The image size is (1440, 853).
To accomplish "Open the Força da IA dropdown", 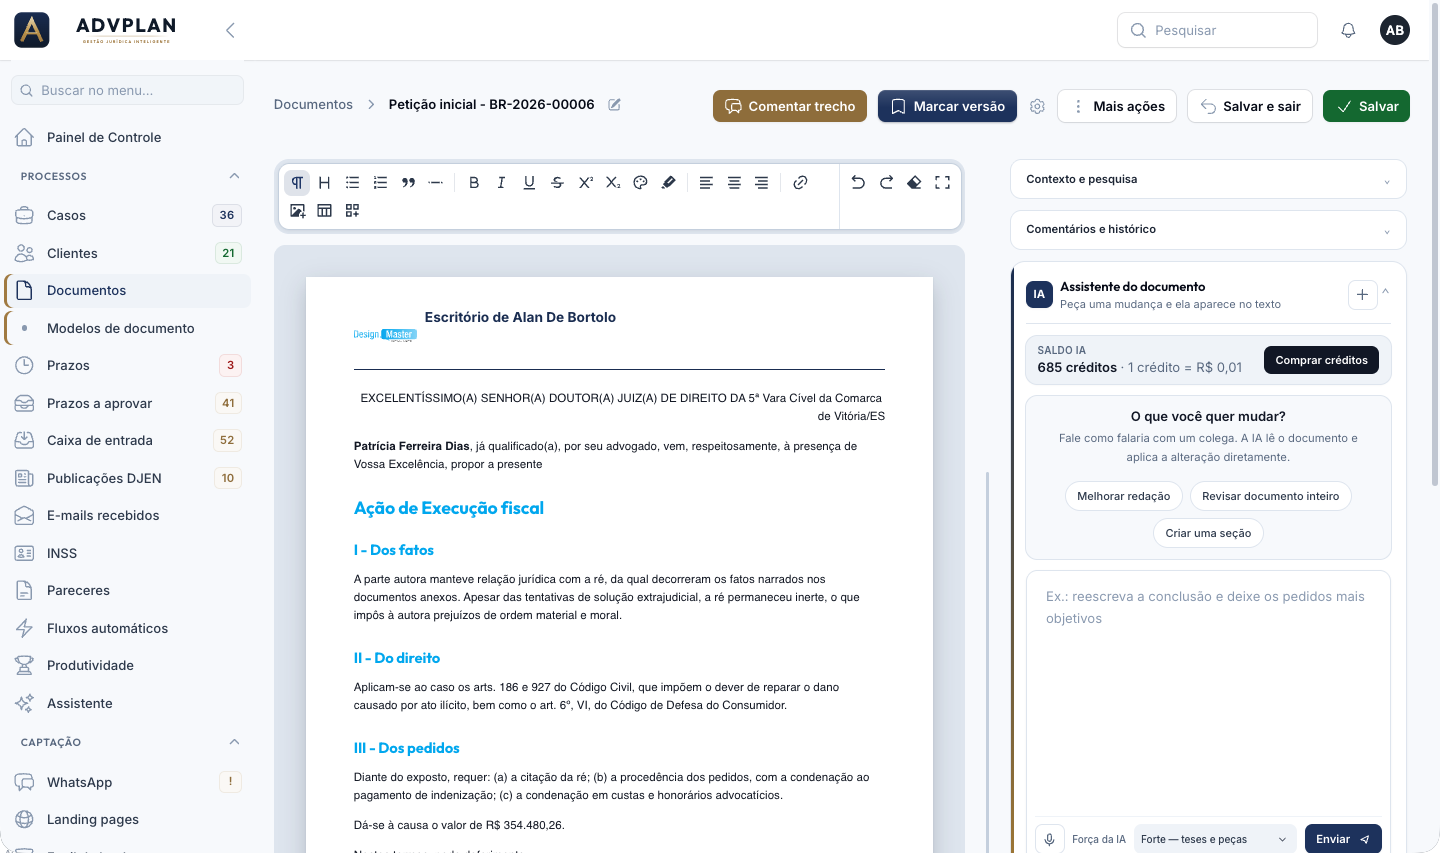I will 1214,839.
